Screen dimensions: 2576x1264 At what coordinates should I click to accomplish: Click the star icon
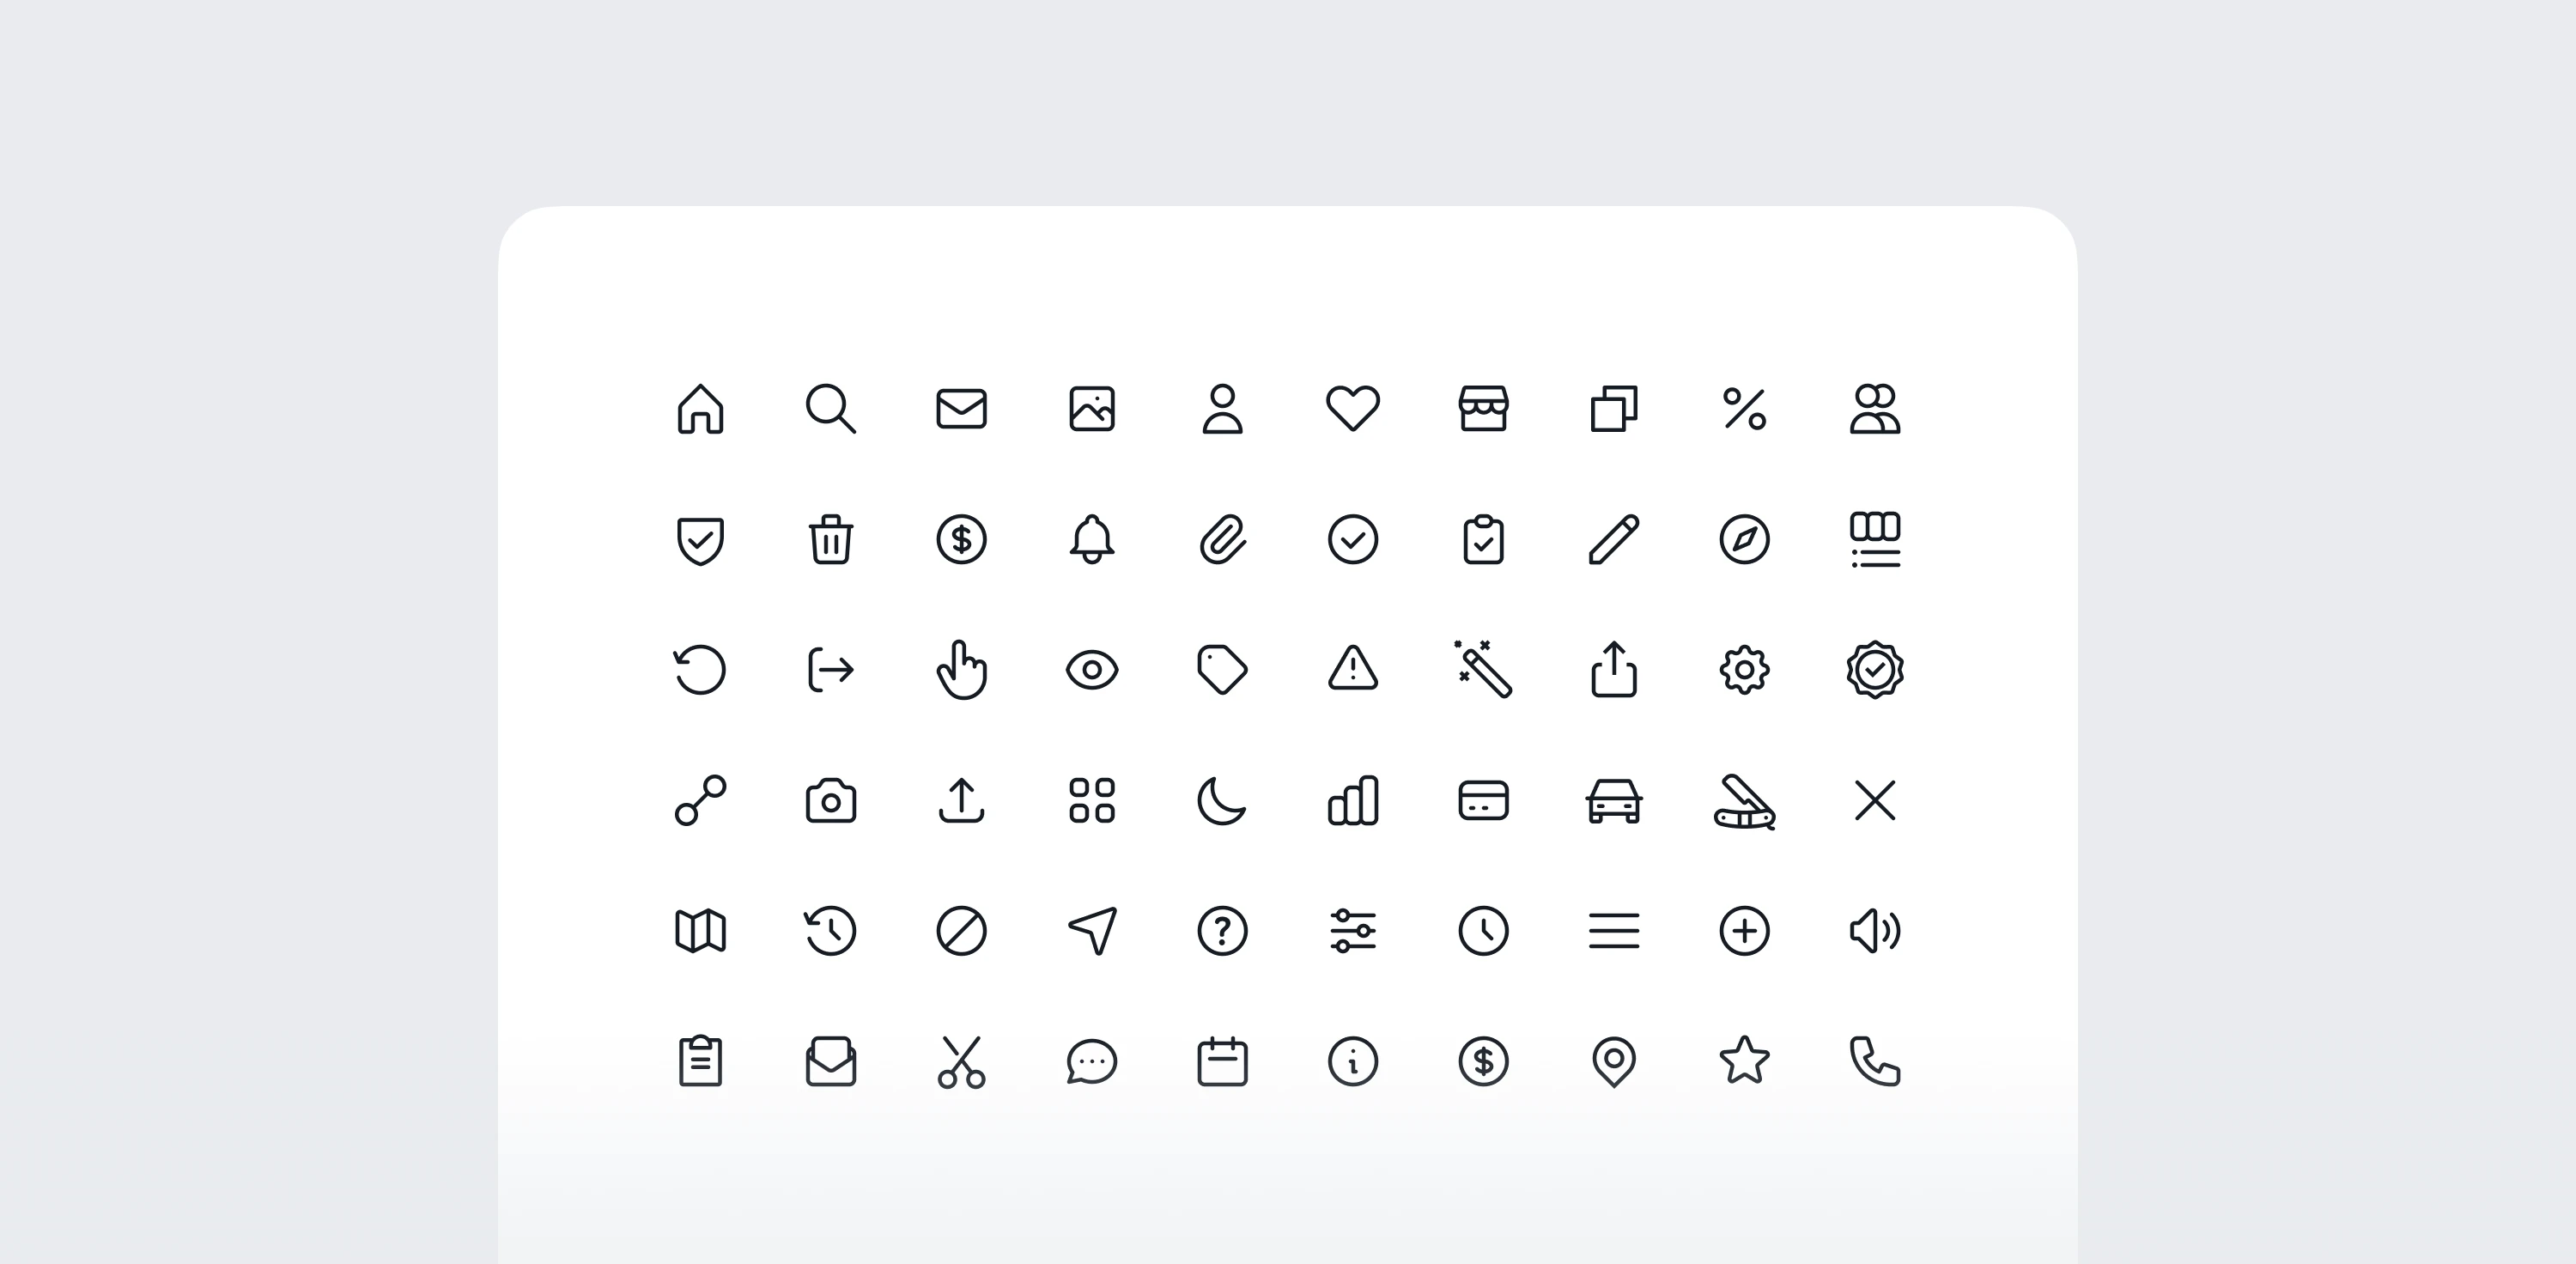point(1744,1061)
